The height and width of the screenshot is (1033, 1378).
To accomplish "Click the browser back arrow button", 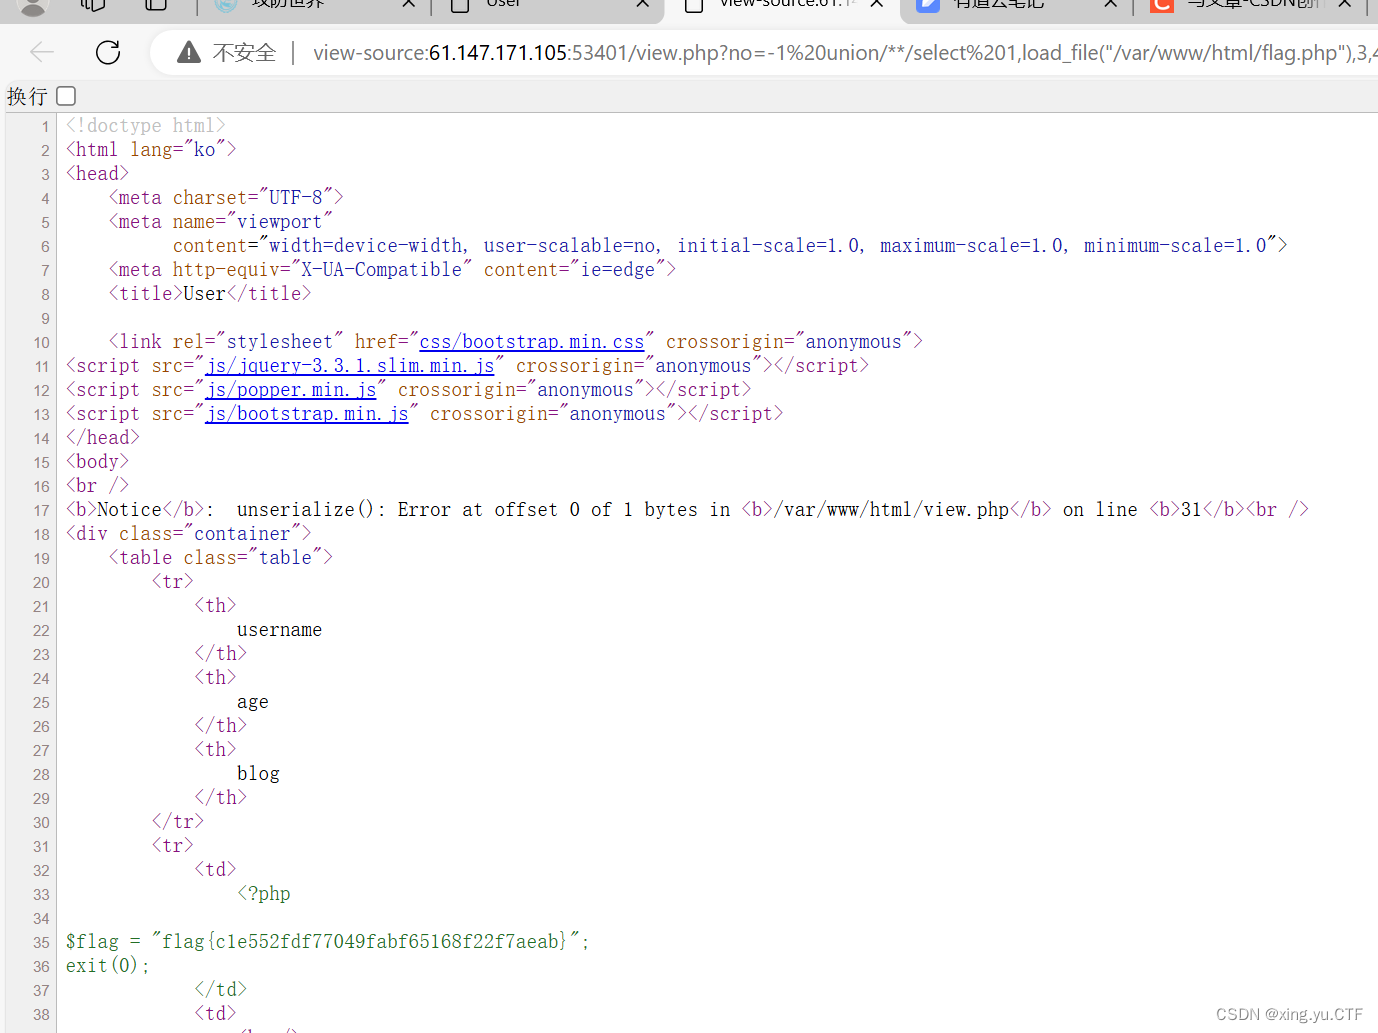I will [x=42, y=52].
